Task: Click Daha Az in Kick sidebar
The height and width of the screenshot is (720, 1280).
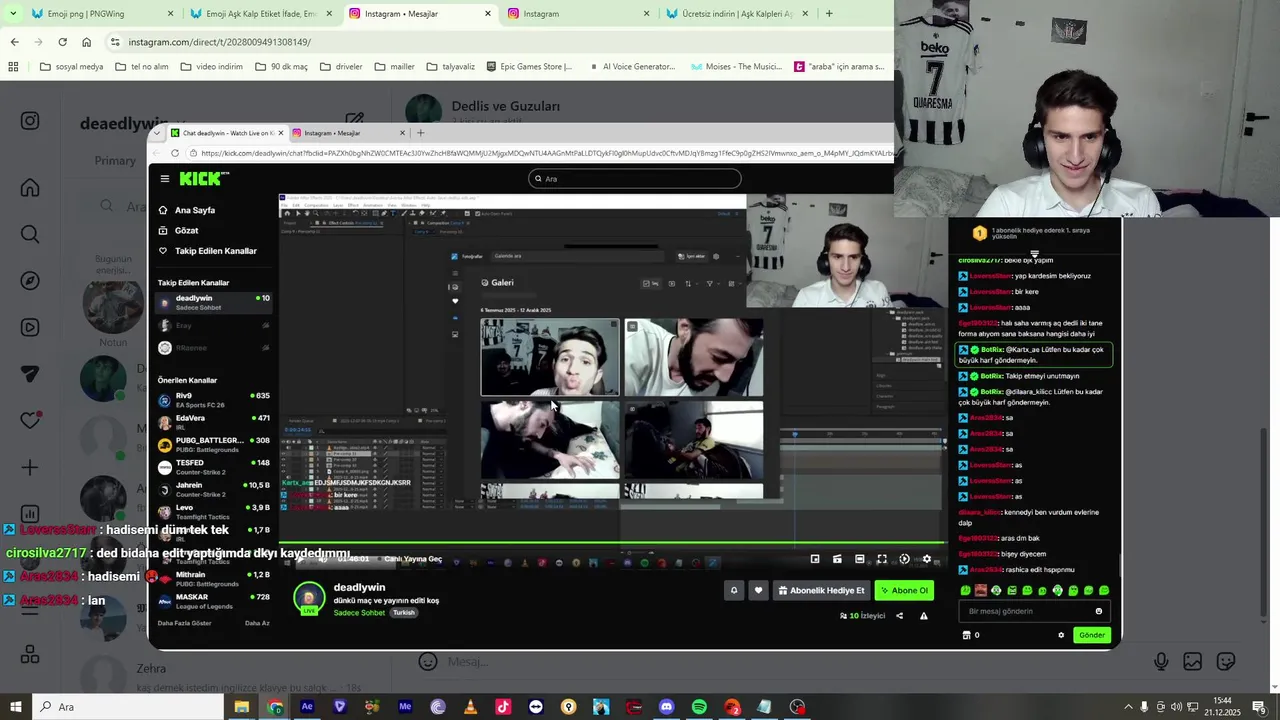Action: click(257, 623)
